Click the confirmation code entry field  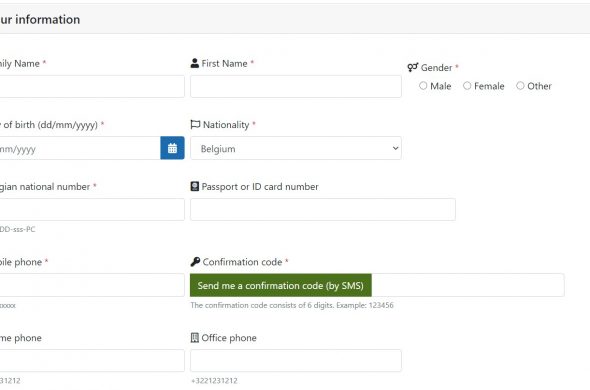(x=468, y=285)
